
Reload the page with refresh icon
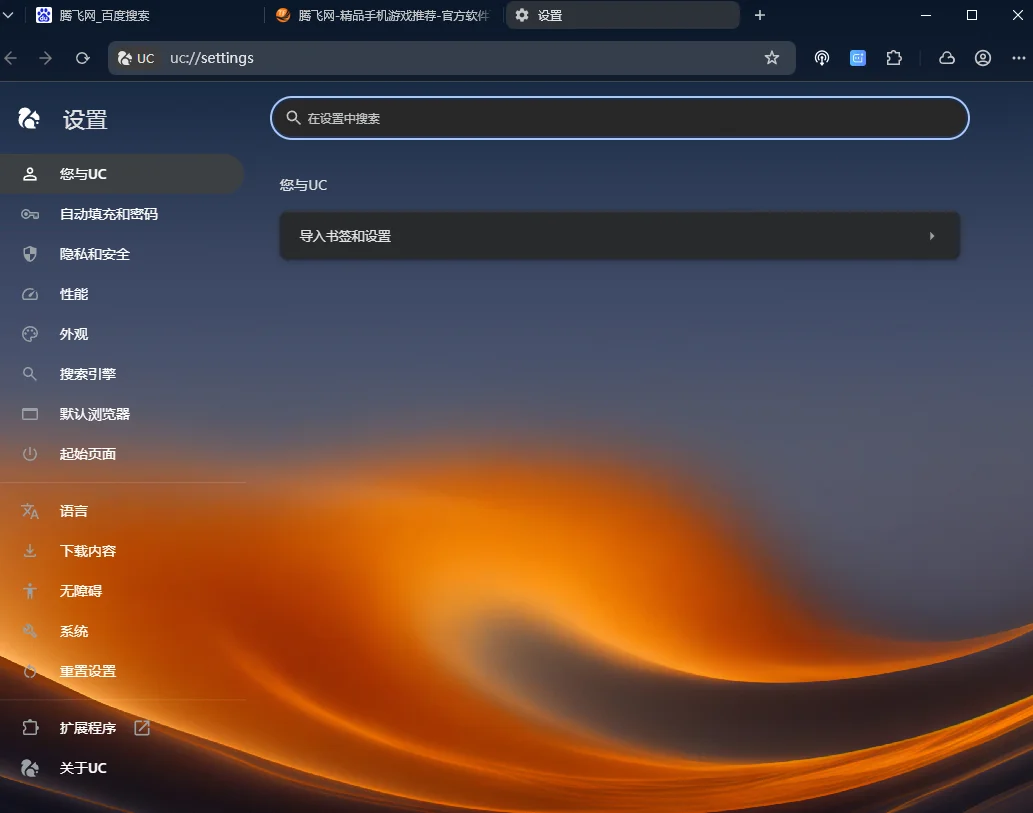coord(82,58)
